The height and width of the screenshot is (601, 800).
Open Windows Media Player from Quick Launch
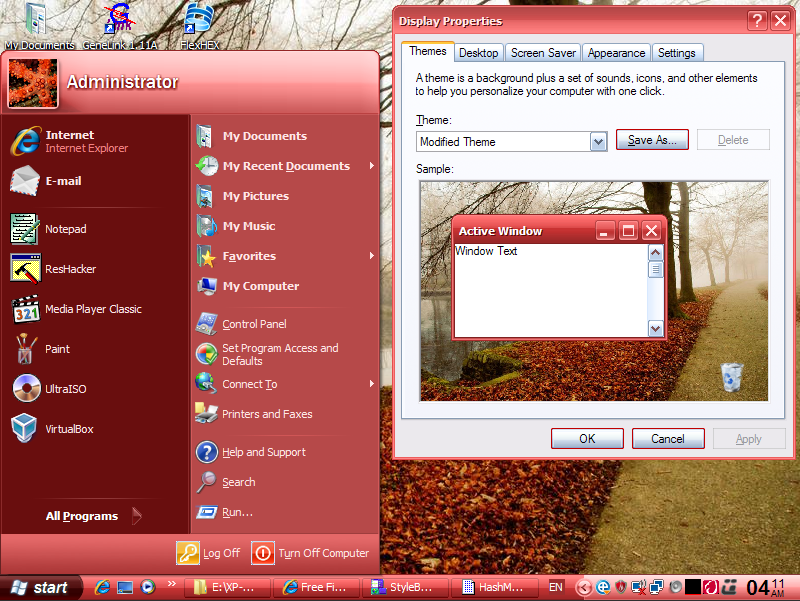point(148,587)
